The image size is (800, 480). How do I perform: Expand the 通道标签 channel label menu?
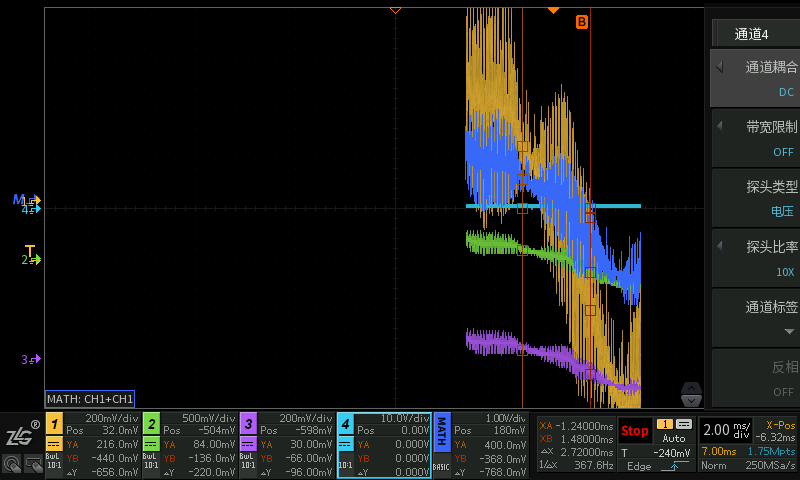pos(756,318)
